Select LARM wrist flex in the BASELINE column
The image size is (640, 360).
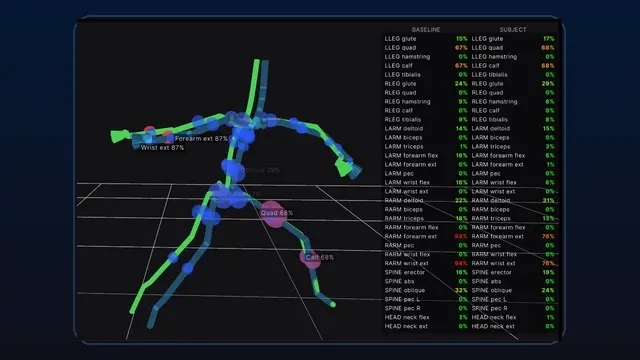point(426,182)
